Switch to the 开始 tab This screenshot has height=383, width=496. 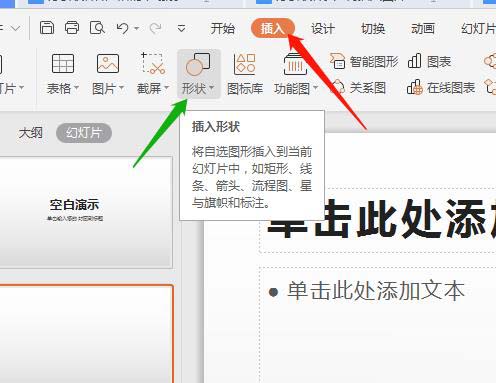[x=222, y=29]
